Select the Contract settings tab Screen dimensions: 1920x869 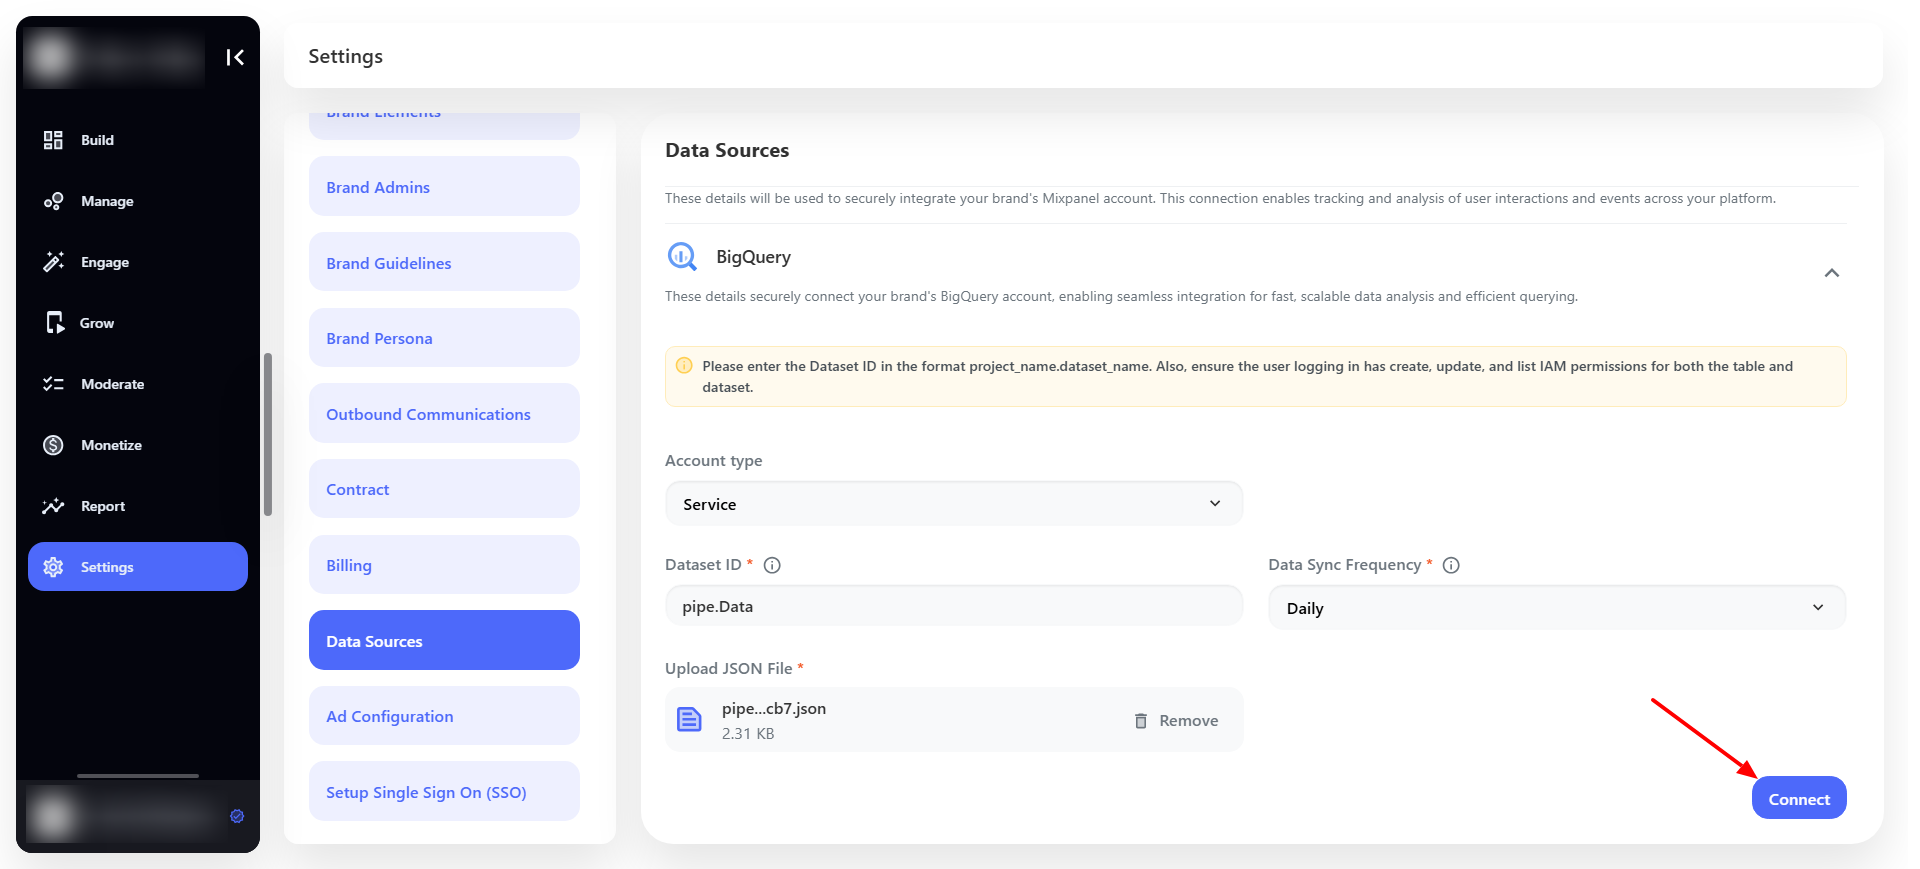click(444, 489)
